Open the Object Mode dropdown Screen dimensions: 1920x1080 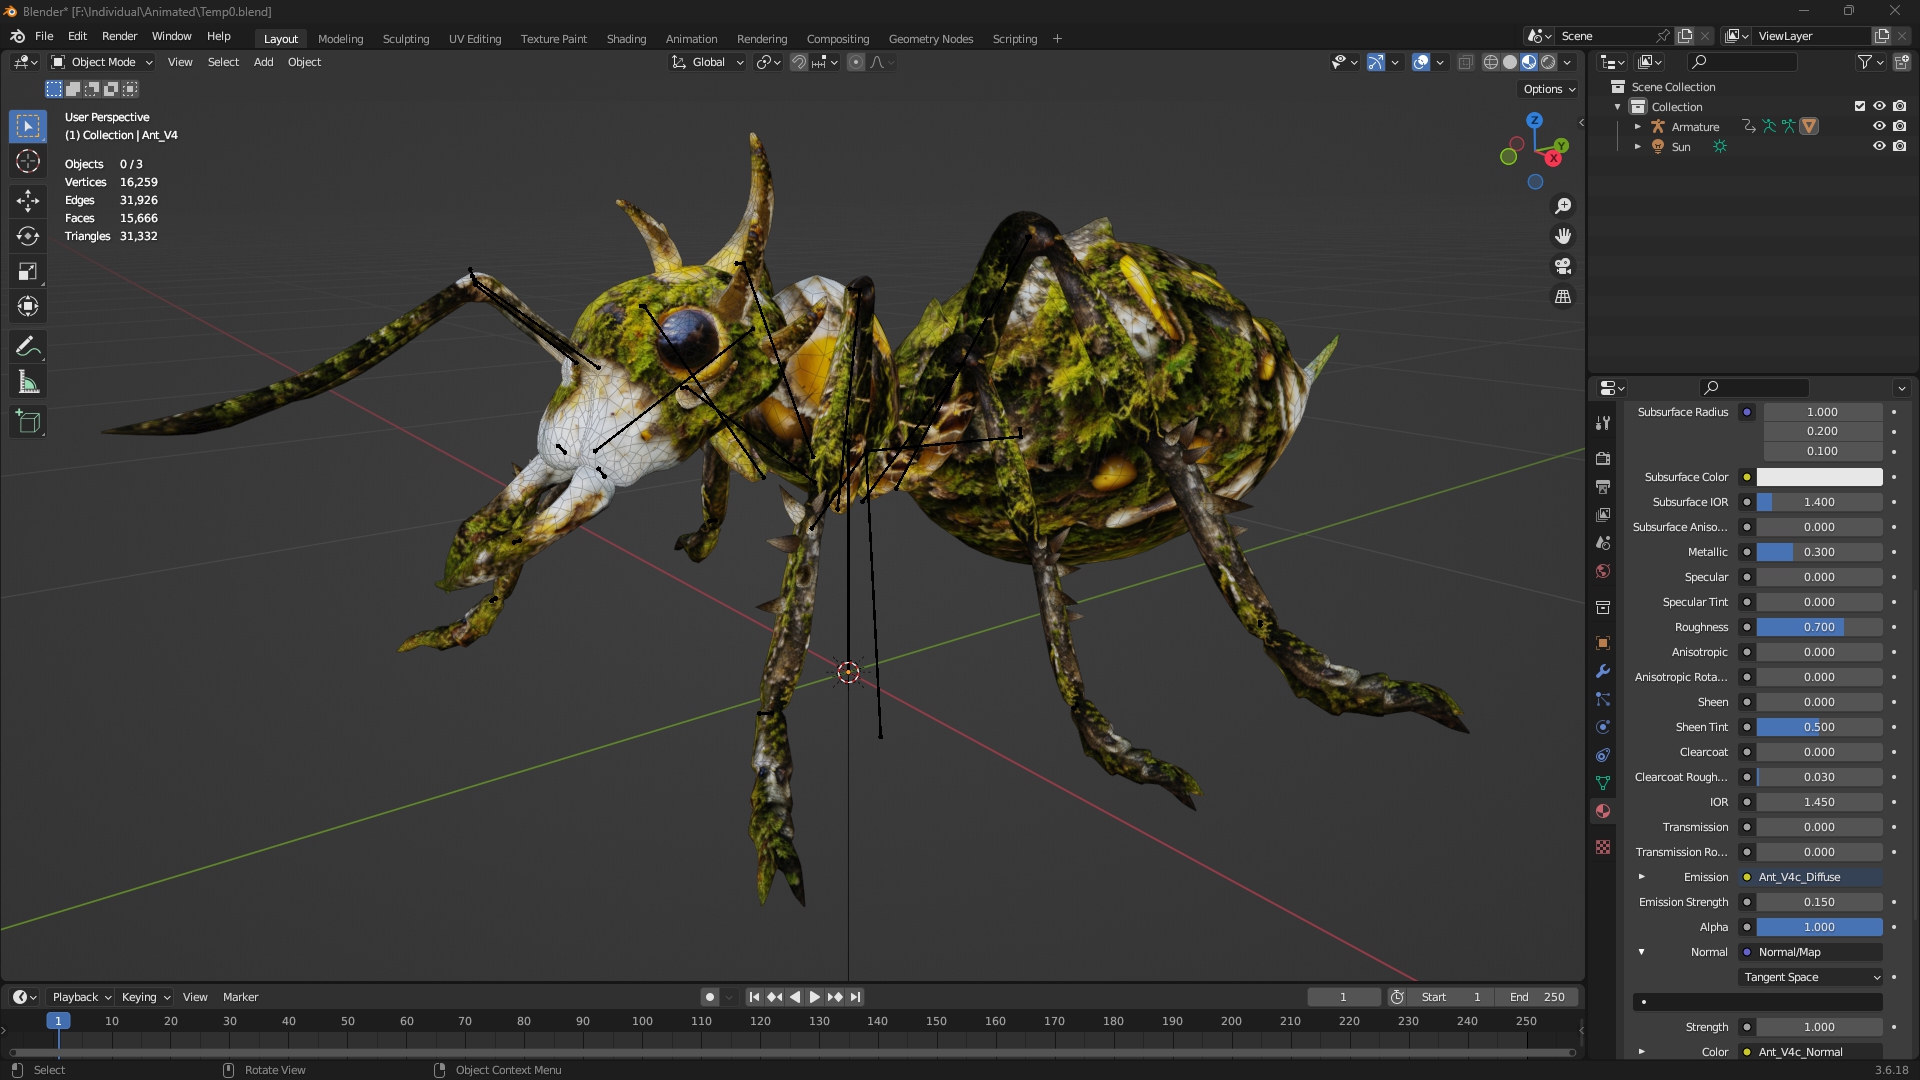[x=102, y=62]
